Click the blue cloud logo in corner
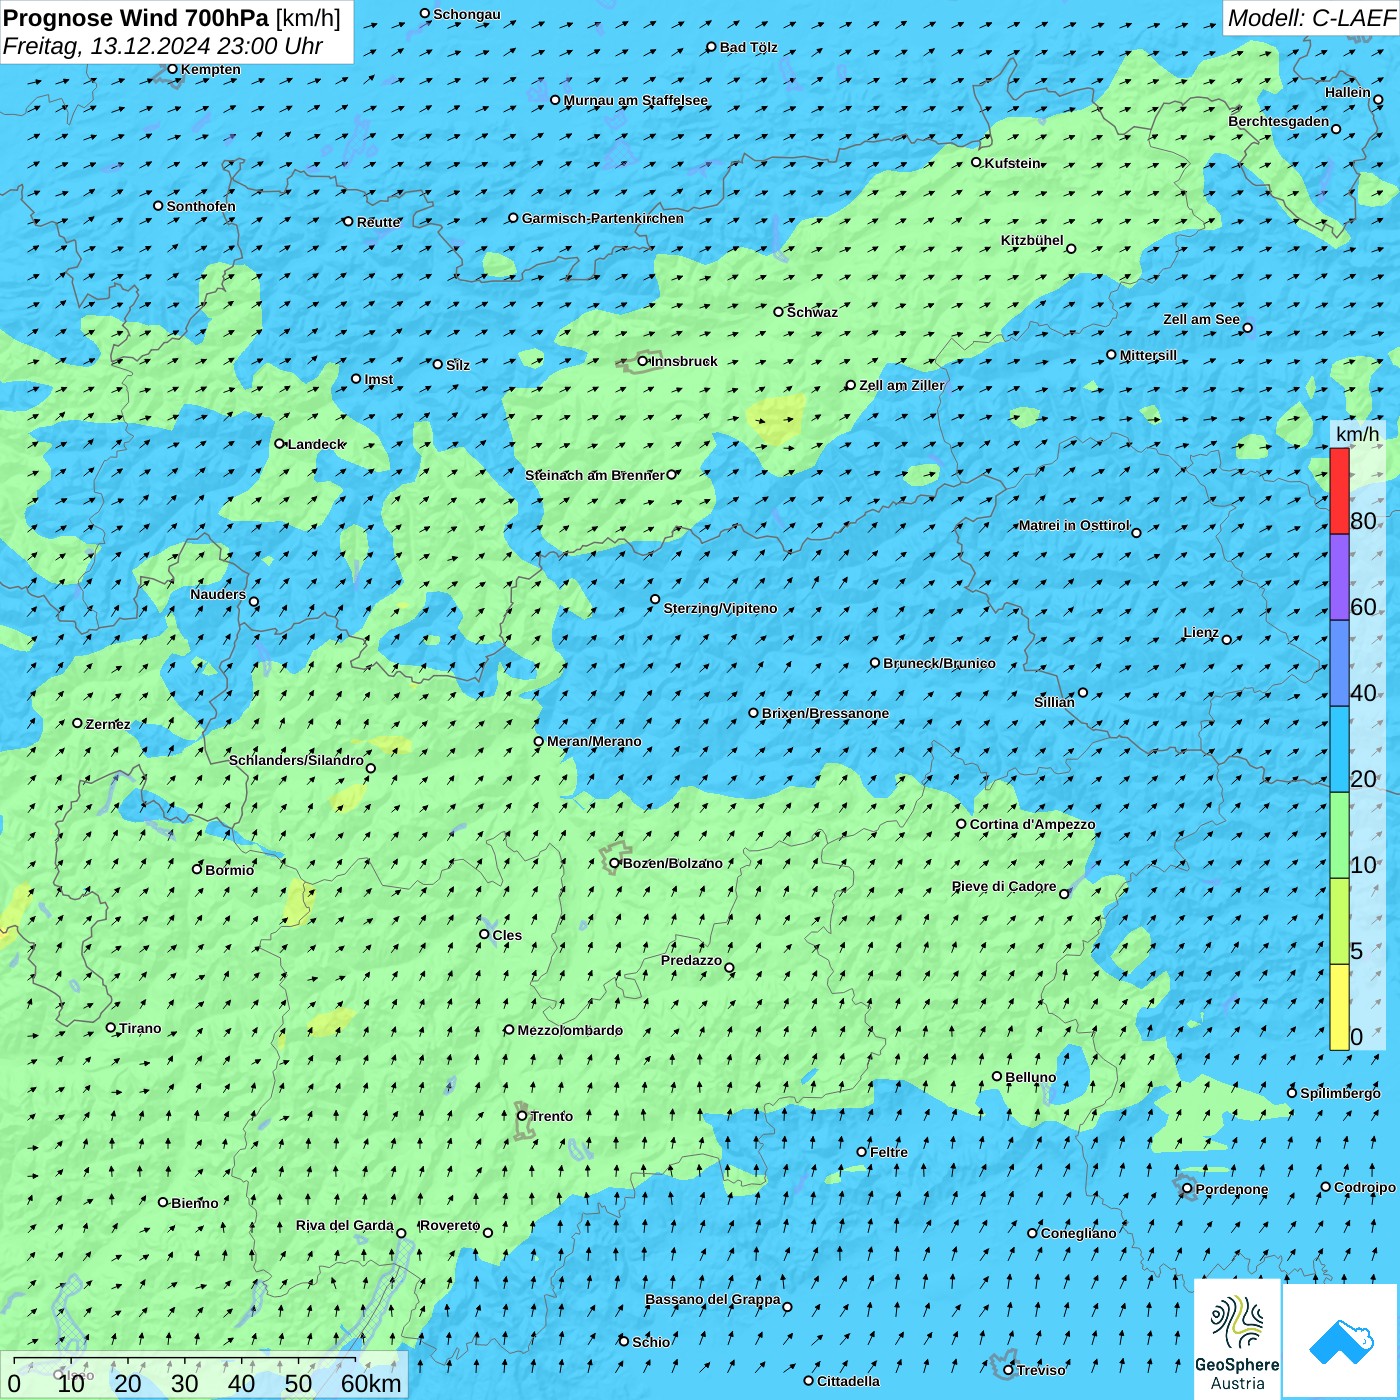Screen dimensions: 1400x1400 click(1340, 1340)
